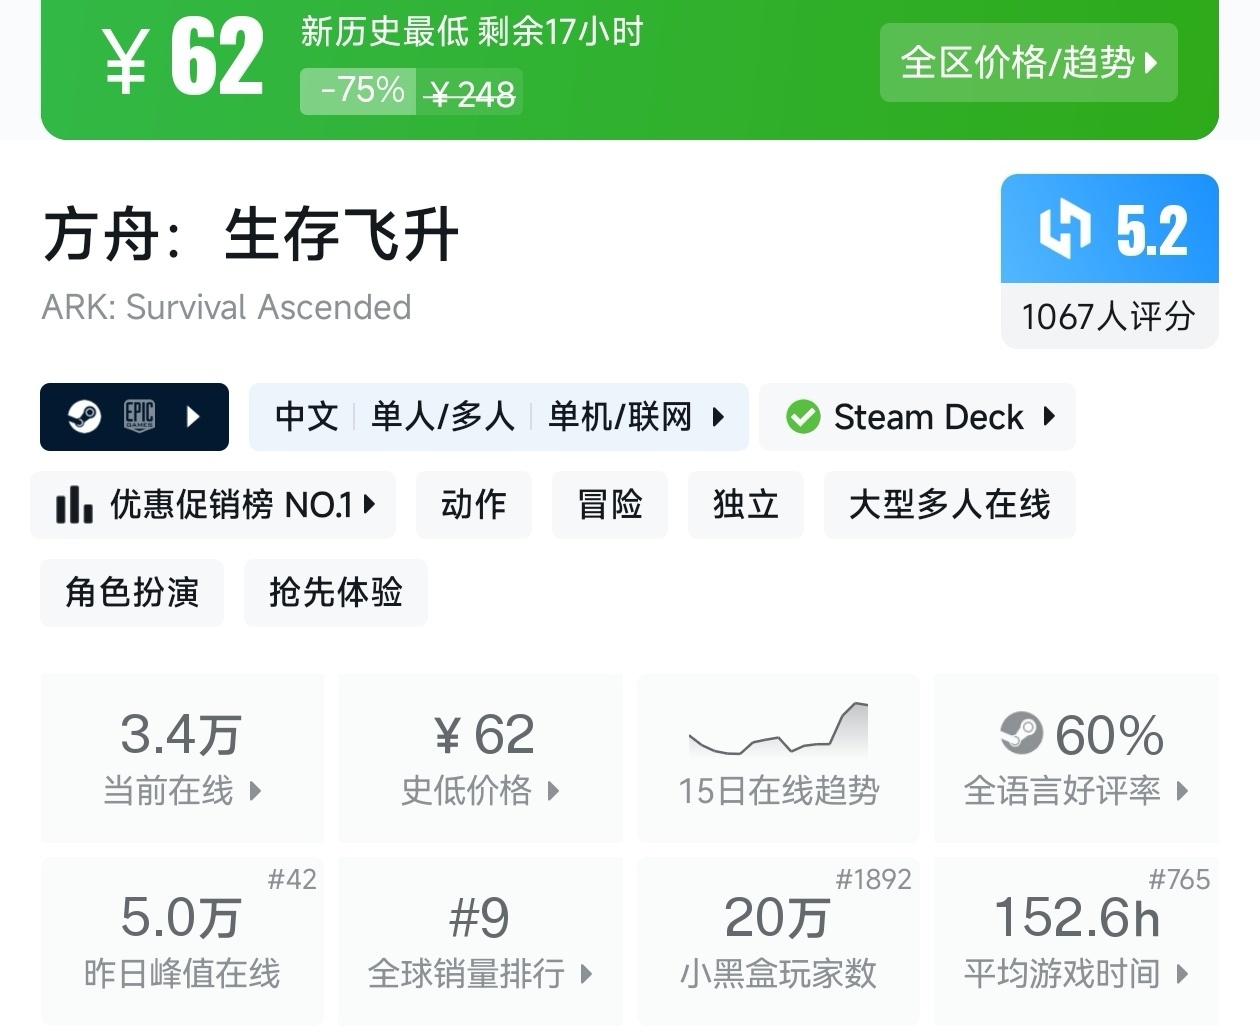Open the 优惠促销榜 NO.1 ranking

pos(213,505)
